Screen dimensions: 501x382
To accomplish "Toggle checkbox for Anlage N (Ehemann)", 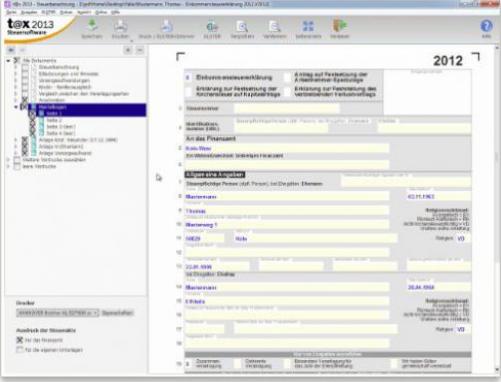I will 25,146.
